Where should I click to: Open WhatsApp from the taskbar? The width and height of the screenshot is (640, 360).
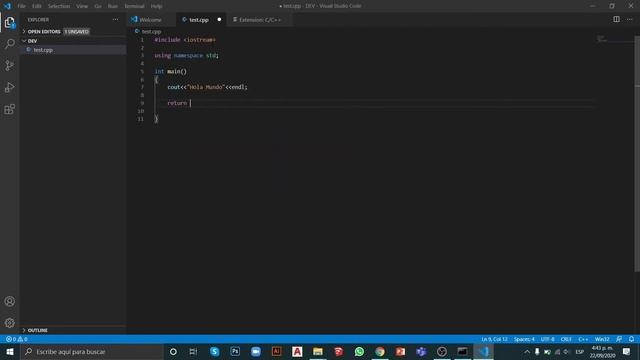pos(359,351)
